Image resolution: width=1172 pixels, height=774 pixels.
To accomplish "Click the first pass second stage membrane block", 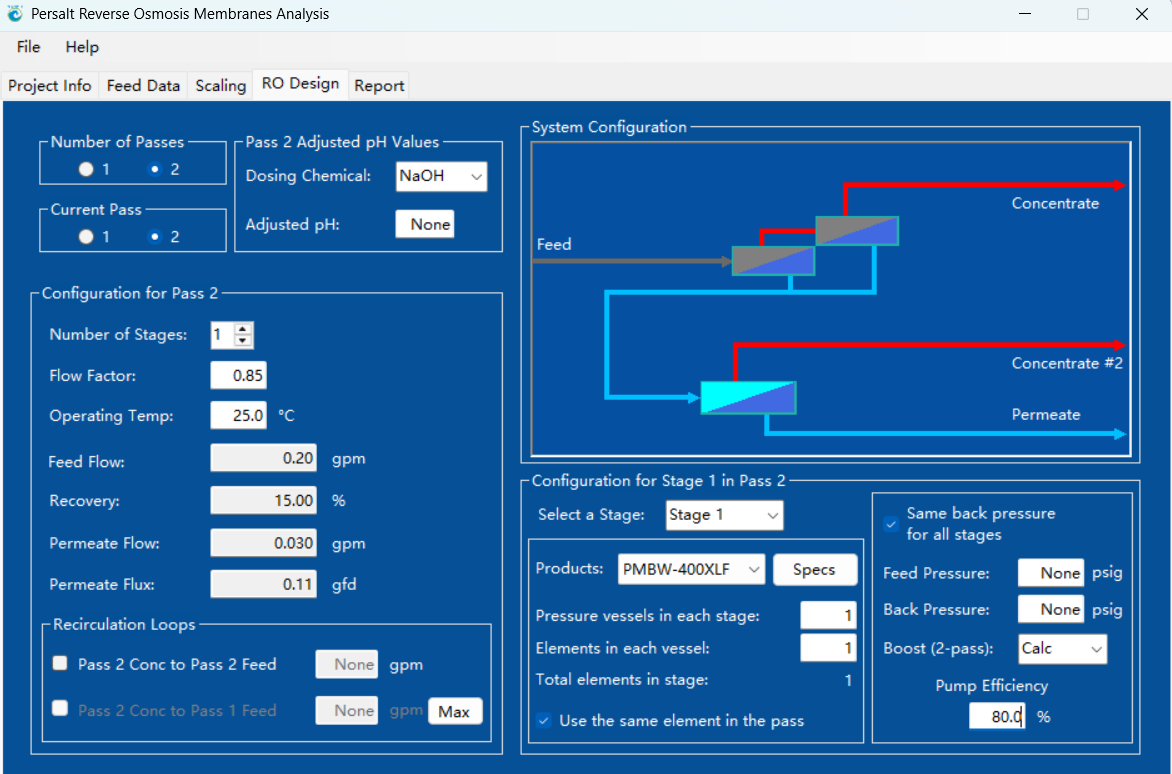I will (857, 231).
